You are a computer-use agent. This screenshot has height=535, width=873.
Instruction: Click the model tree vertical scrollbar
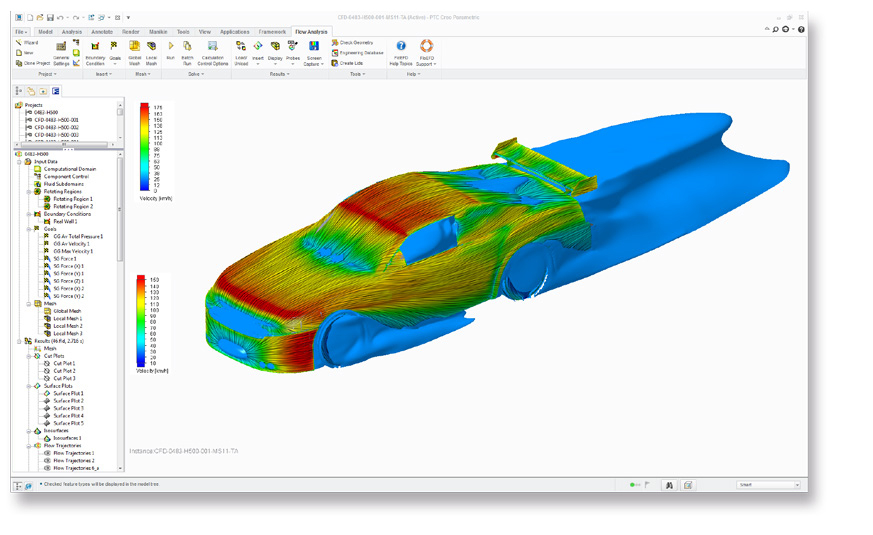120,207
